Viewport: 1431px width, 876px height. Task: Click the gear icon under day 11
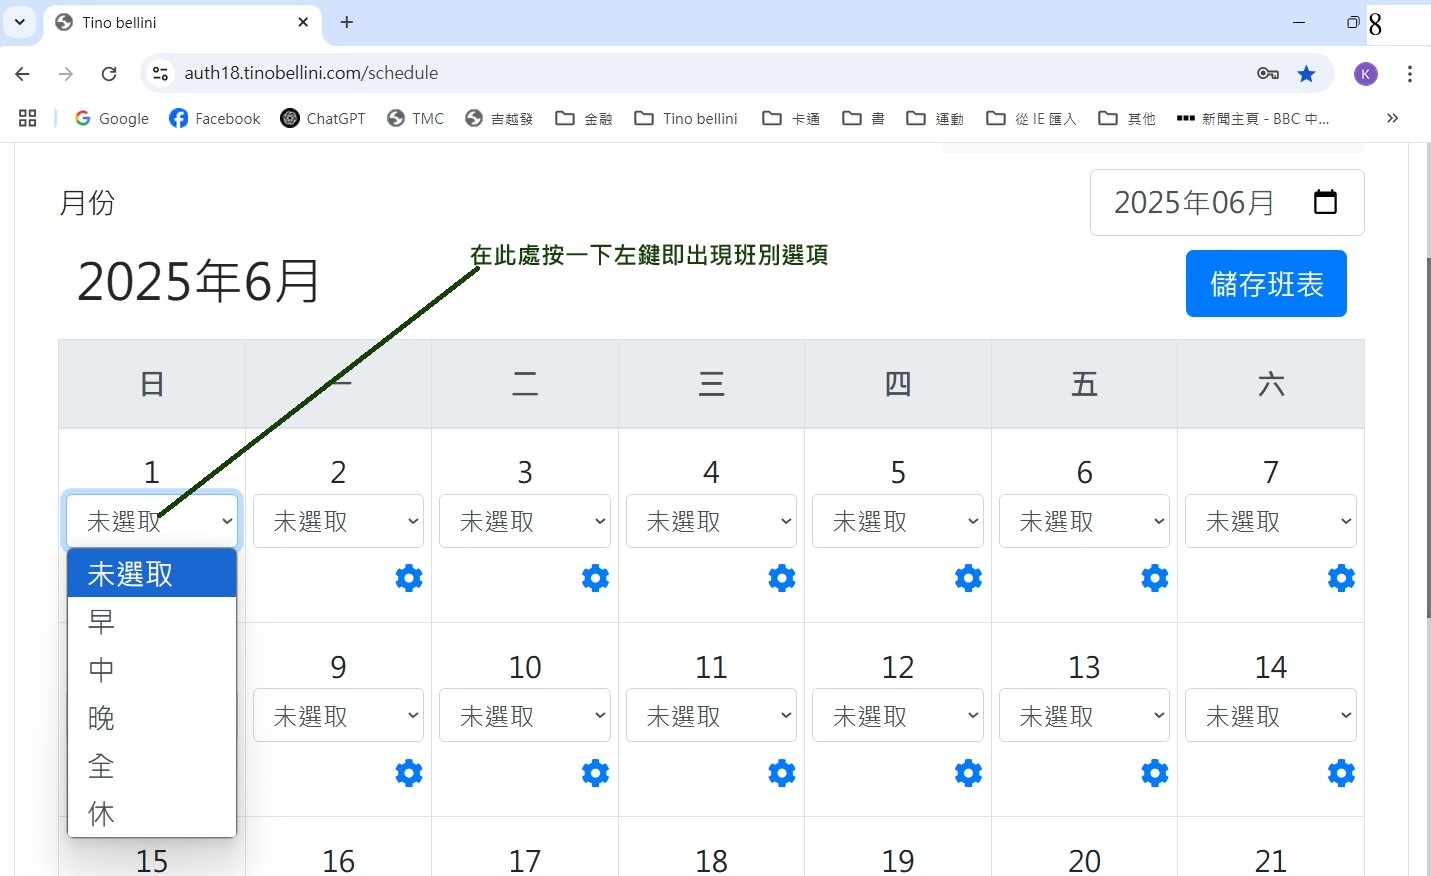click(x=782, y=773)
